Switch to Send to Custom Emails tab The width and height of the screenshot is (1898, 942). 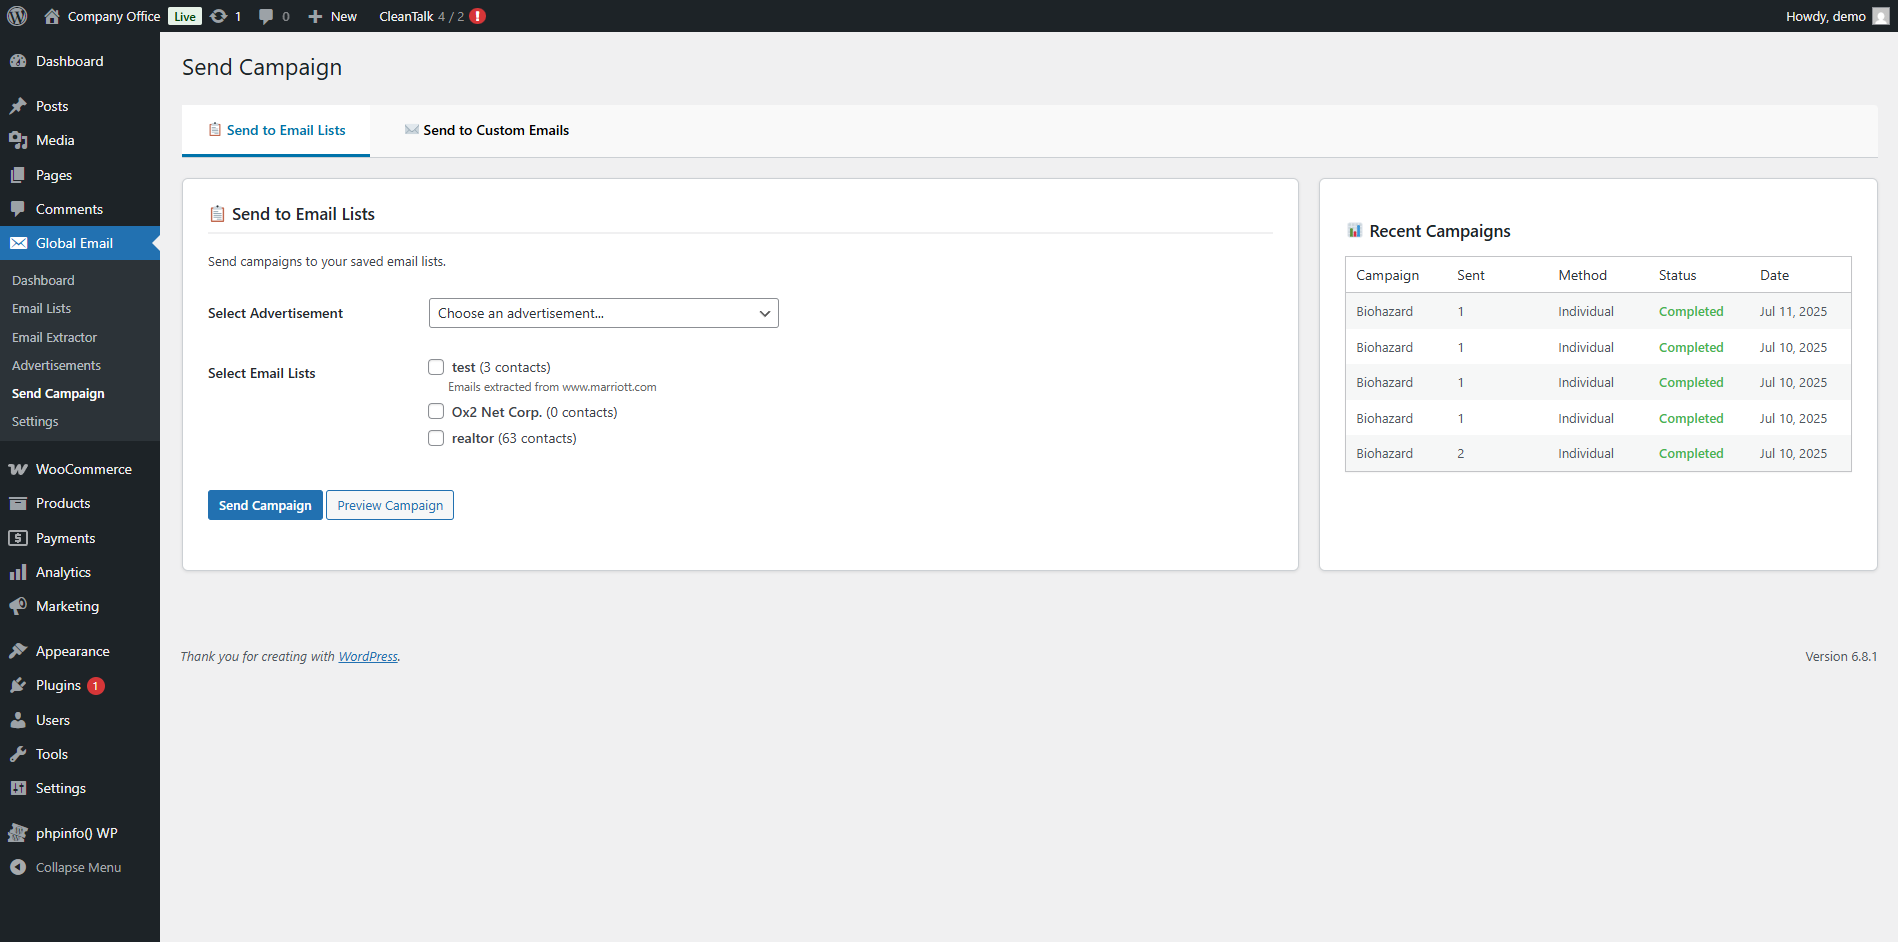487,130
